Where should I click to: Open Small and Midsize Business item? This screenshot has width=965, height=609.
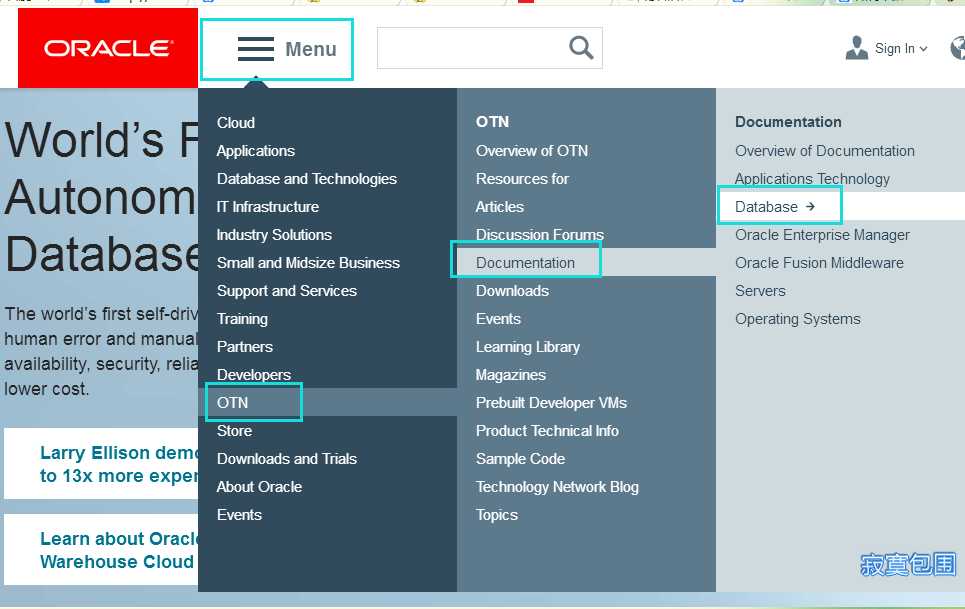308,263
